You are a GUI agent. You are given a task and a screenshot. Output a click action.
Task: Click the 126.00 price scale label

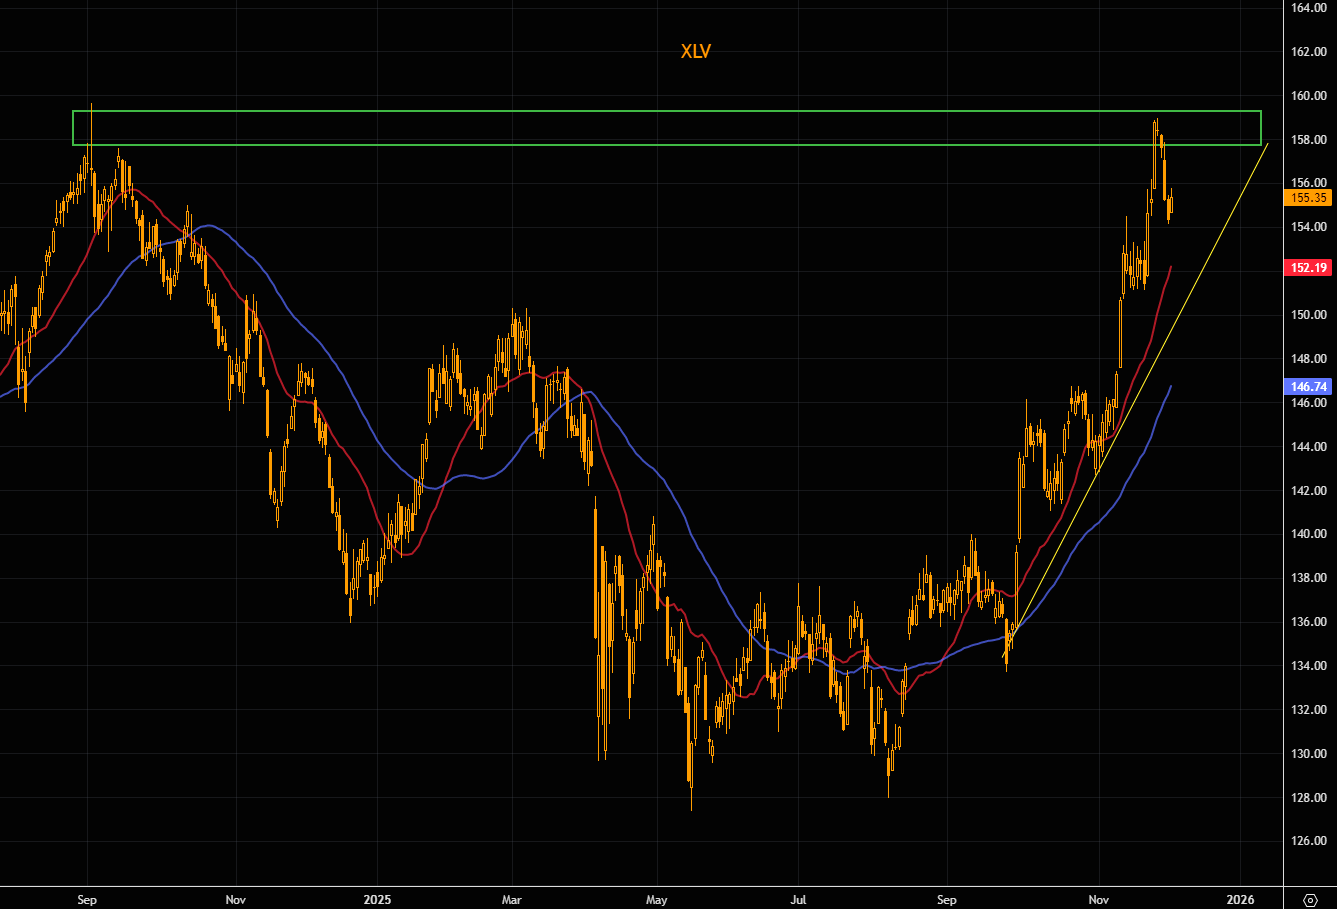tap(1309, 841)
